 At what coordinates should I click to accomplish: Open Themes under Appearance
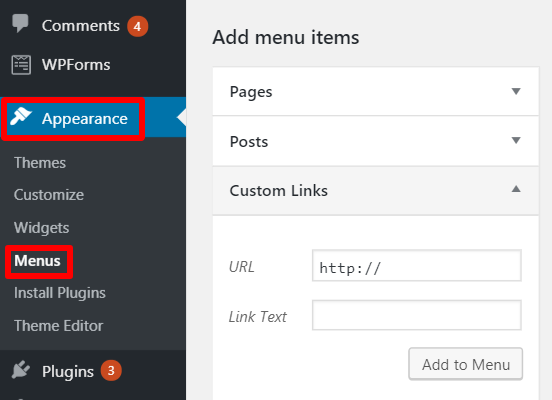pyautogui.click(x=40, y=163)
